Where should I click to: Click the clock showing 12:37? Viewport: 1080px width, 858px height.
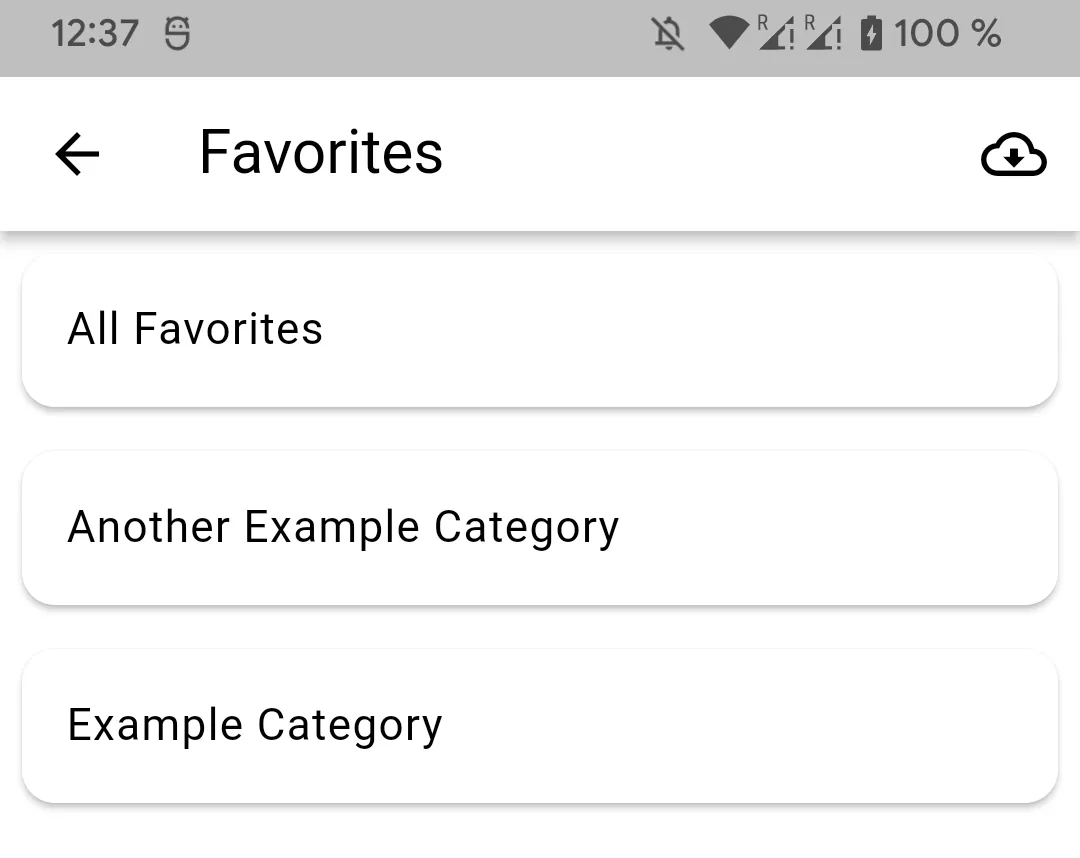[95, 34]
